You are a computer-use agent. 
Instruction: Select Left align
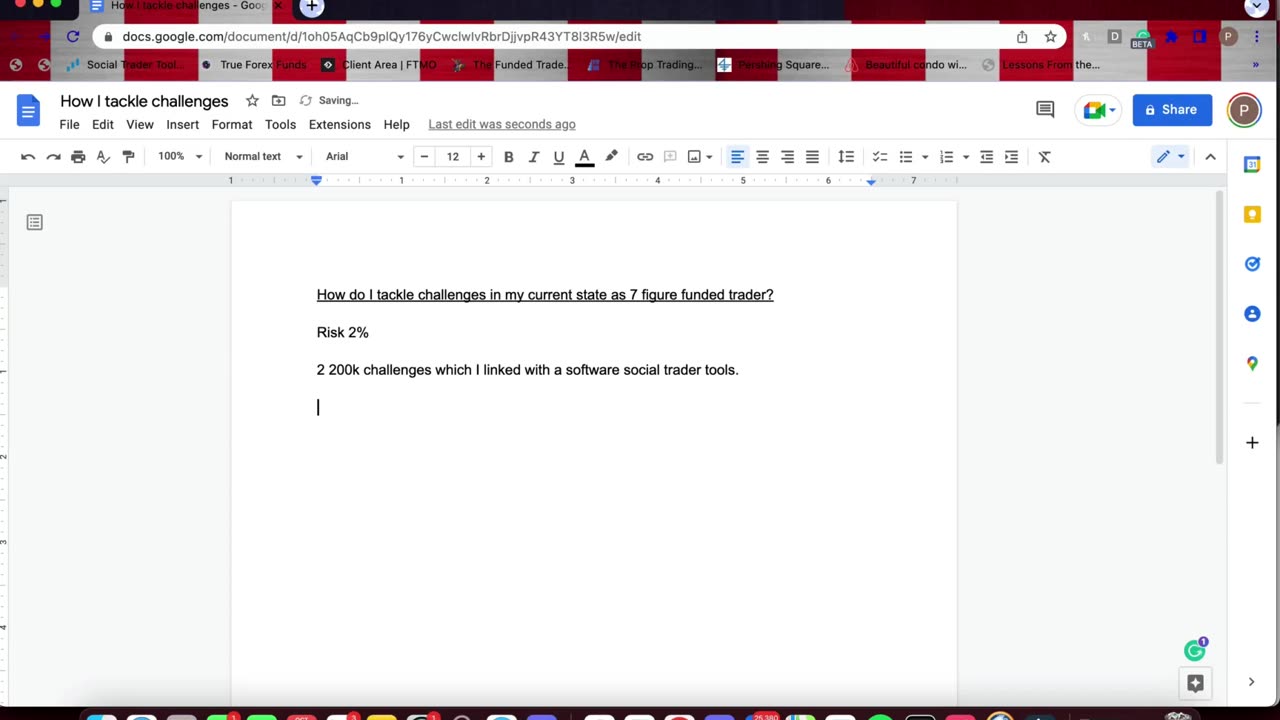tap(737, 157)
